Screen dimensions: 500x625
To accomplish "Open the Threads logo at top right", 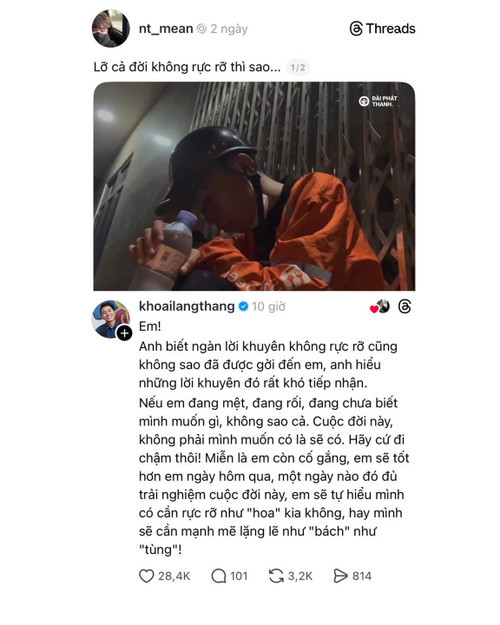I will pos(382,29).
